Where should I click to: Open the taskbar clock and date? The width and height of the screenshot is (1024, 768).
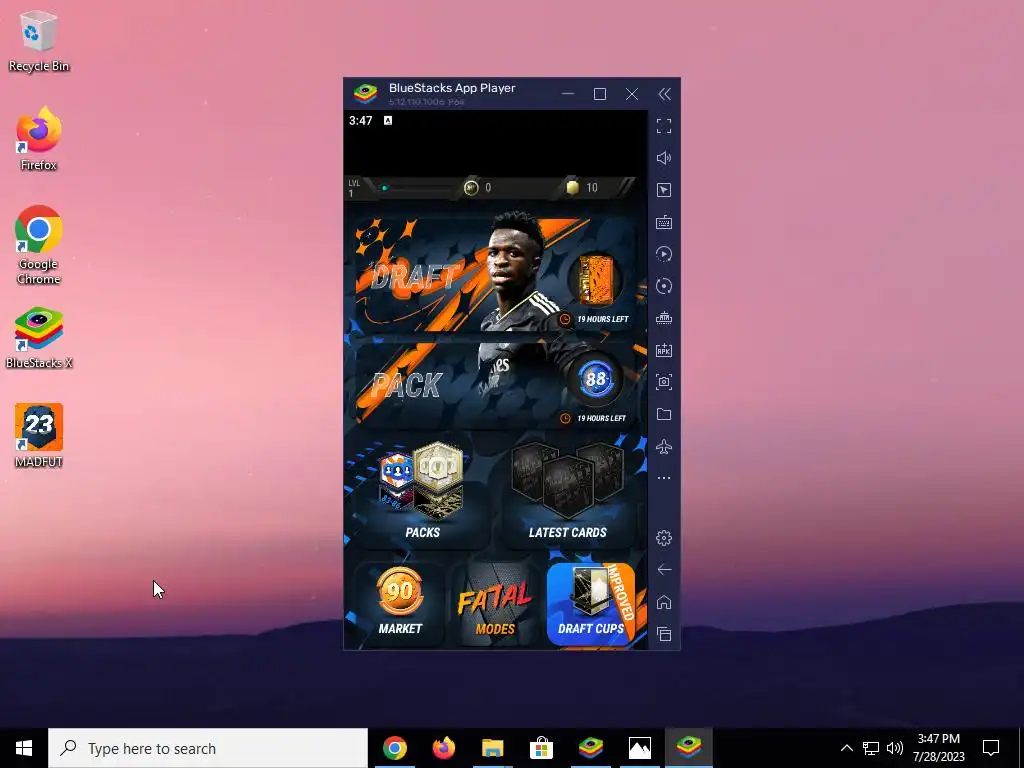(938, 748)
